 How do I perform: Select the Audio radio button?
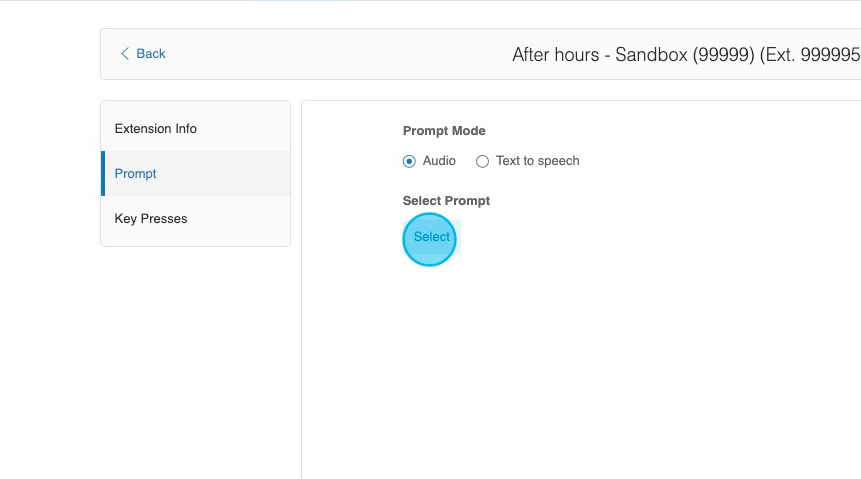409,161
